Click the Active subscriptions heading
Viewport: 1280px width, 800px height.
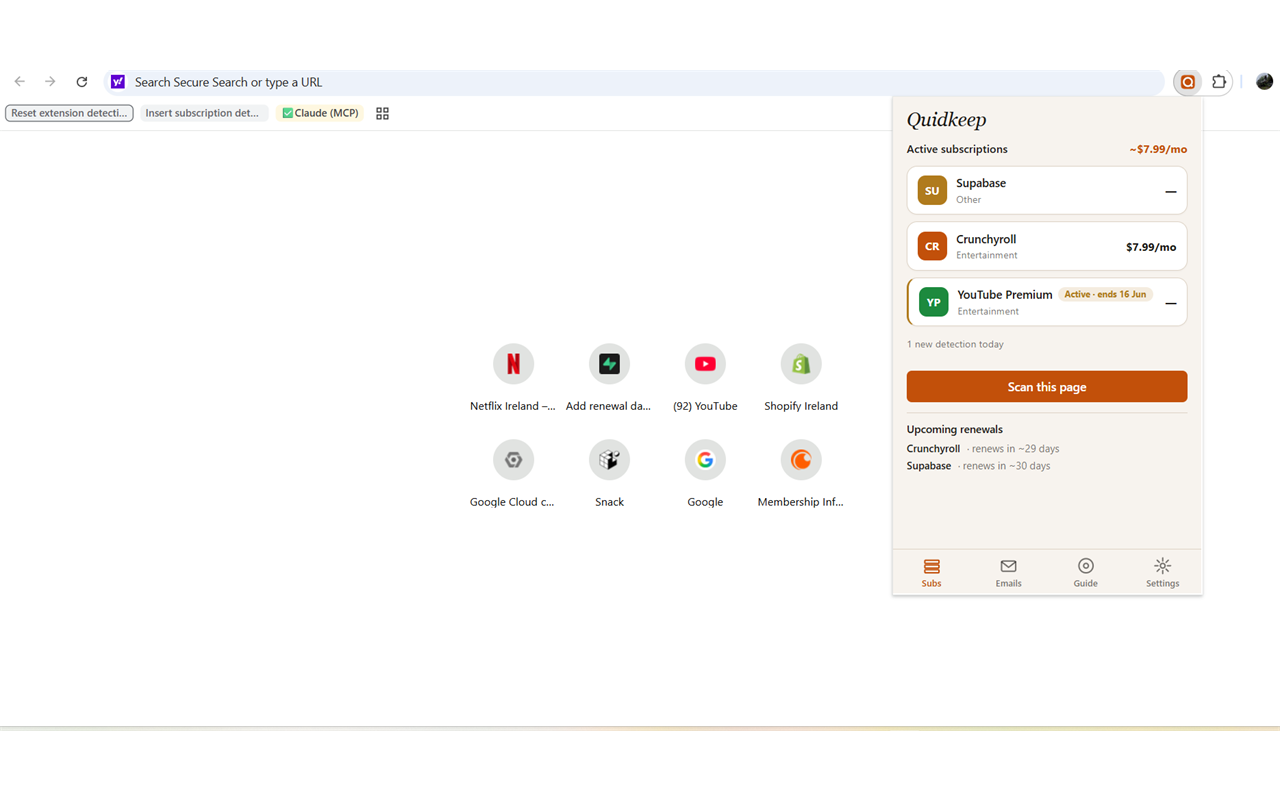coord(957,149)
